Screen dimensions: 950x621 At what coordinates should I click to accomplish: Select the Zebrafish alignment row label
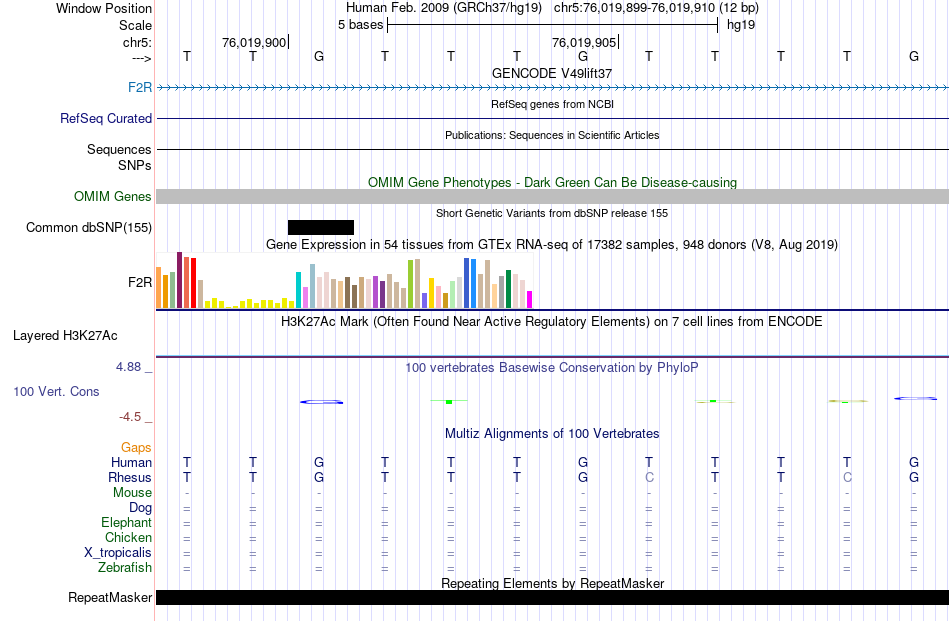(125, 568)
